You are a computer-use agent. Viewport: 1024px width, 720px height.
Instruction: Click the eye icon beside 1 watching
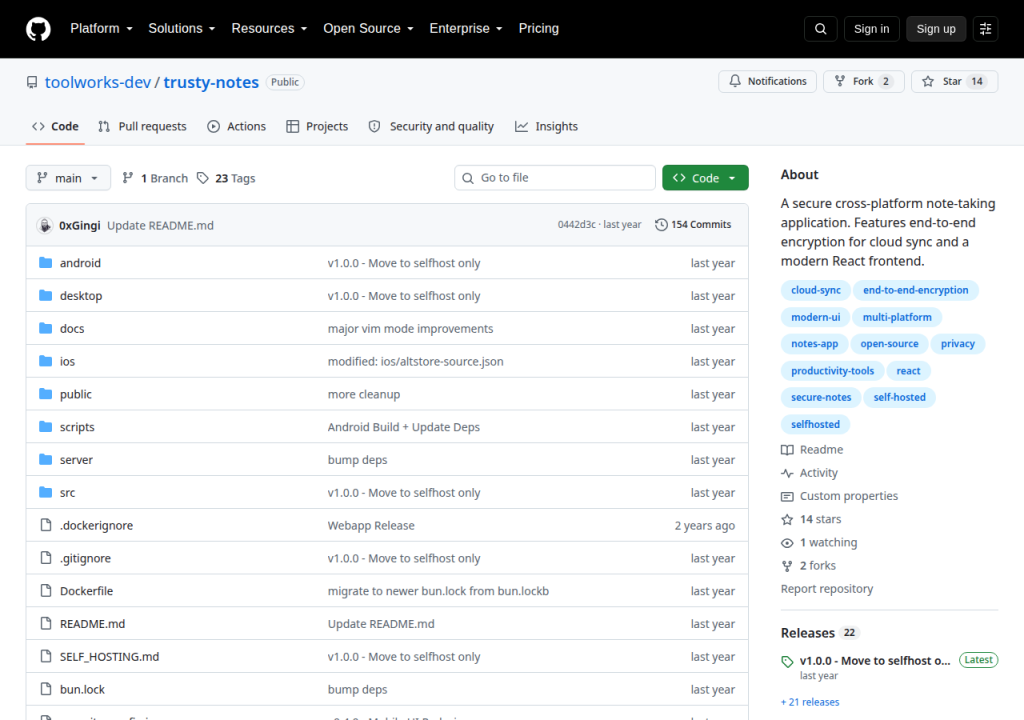click(787, 543)
